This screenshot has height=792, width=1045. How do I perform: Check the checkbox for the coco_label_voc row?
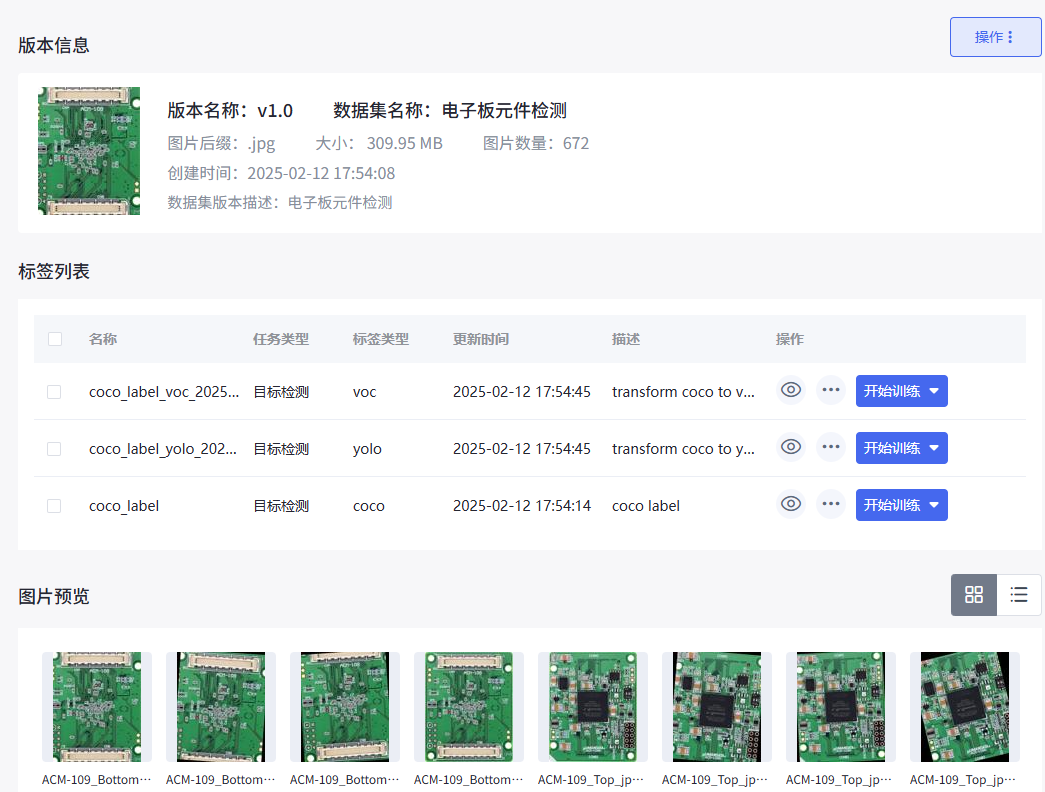point(54,391)
